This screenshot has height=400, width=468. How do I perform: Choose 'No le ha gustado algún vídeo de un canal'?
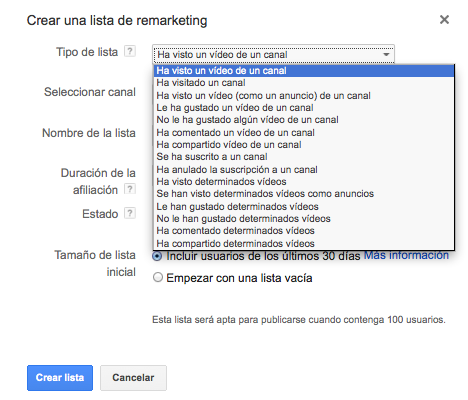click(x=304, y=120)
